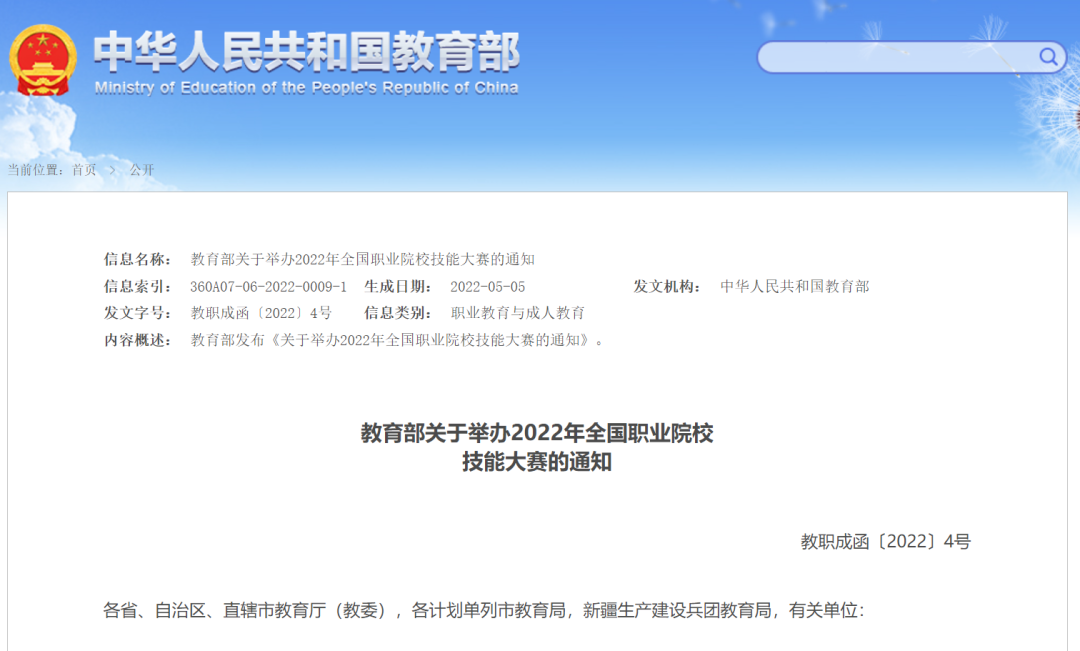Click the right-aligned 教职成函〔2022〕4号 line
Viewport: 1080px width, 651px height.
click(x=886, y=542)
